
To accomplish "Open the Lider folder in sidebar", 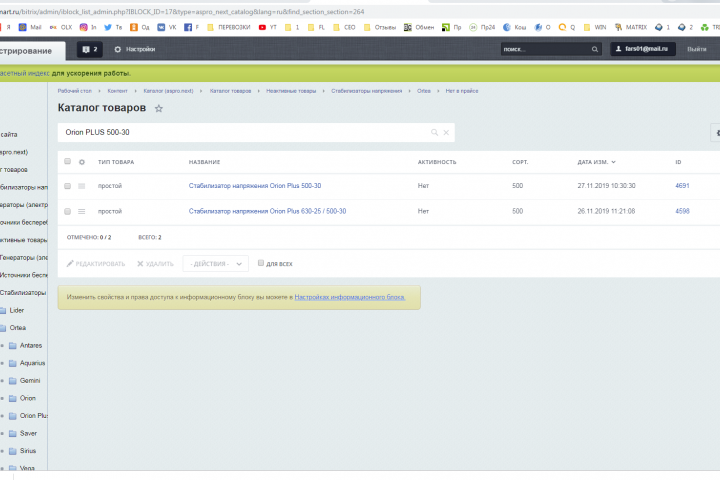I will tap(17, 310).
